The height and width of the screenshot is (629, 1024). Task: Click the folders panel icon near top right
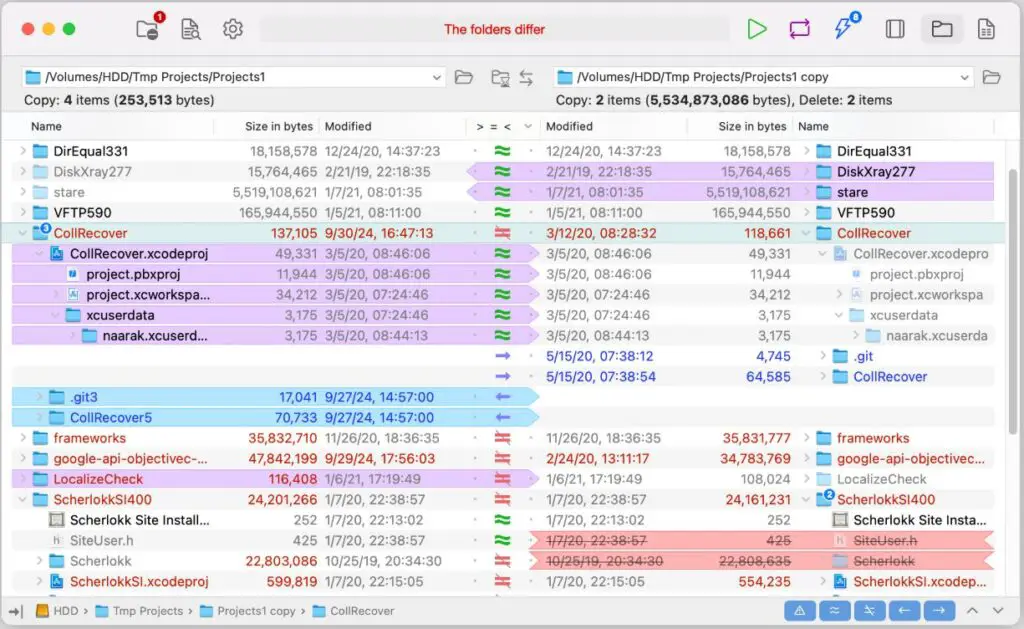point(941,29)
